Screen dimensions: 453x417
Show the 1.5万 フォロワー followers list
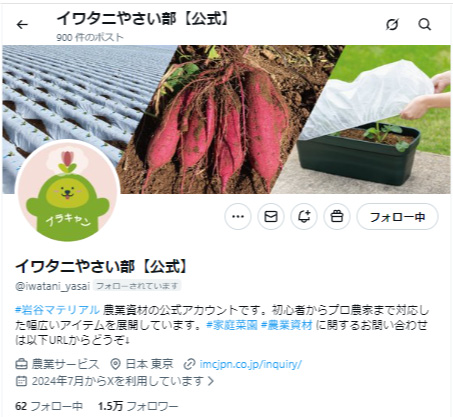[x=138, y=406]
